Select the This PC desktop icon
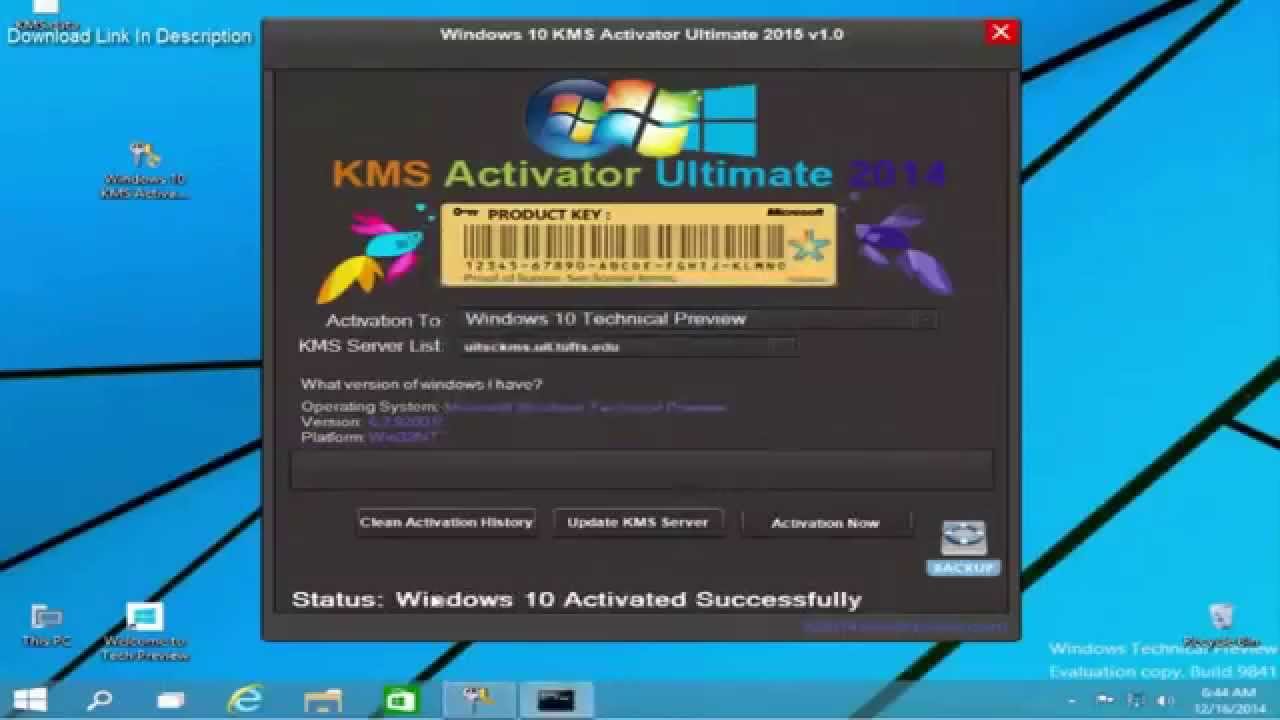1280x720 pixels. tap(47, 625)
